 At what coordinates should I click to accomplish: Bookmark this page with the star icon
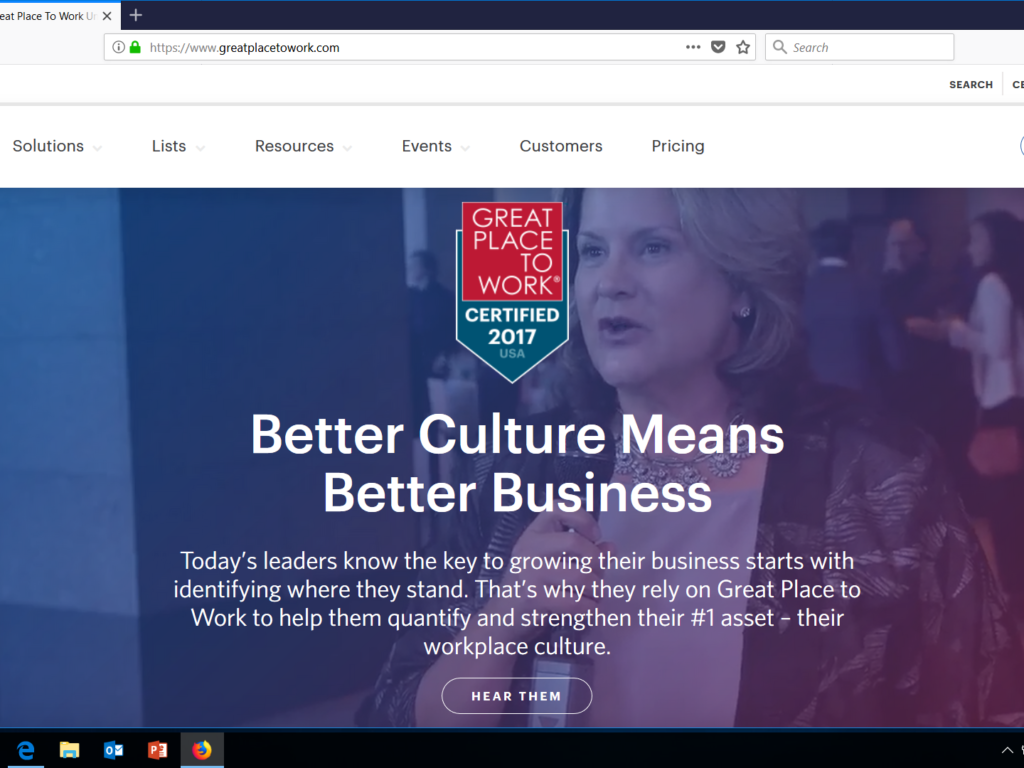(x=743, y=47)
